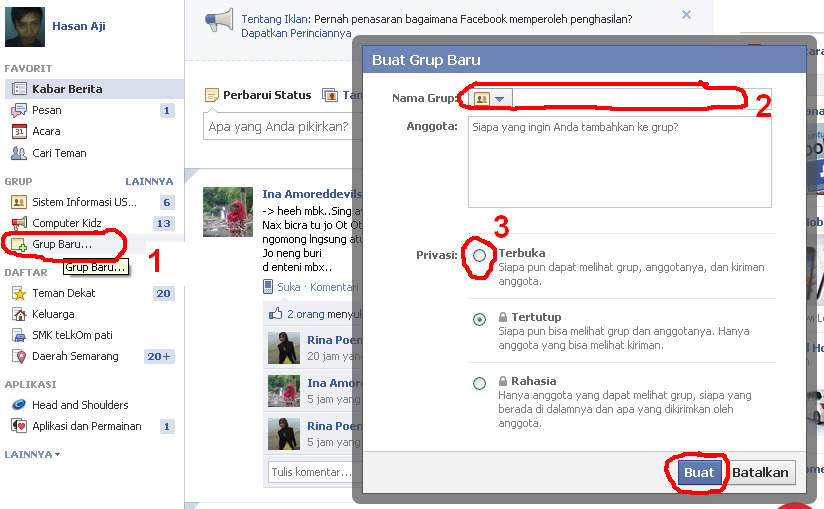Open Sistem Informasi US... group icon
The image size is (824, 509).
[19, 202]
